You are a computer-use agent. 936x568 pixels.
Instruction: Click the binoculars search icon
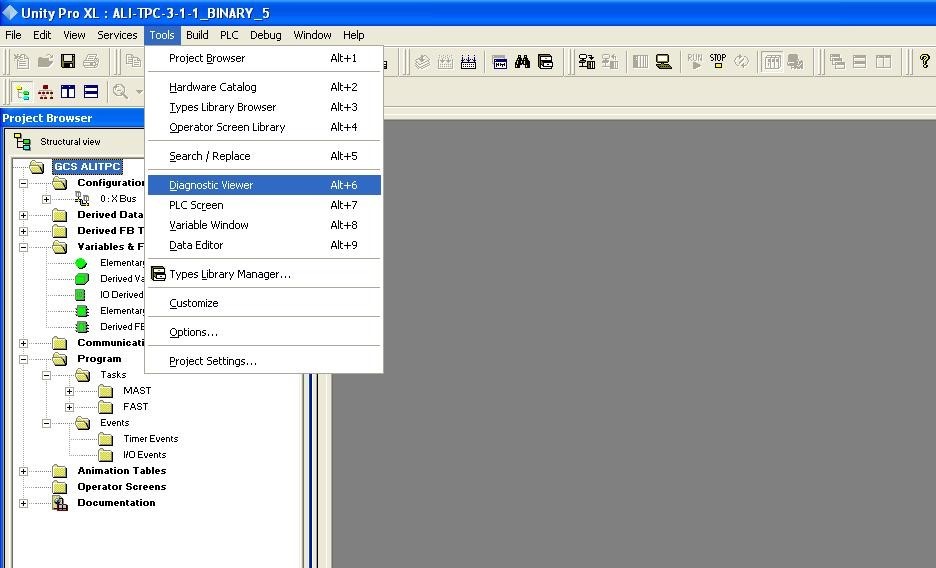522,61
